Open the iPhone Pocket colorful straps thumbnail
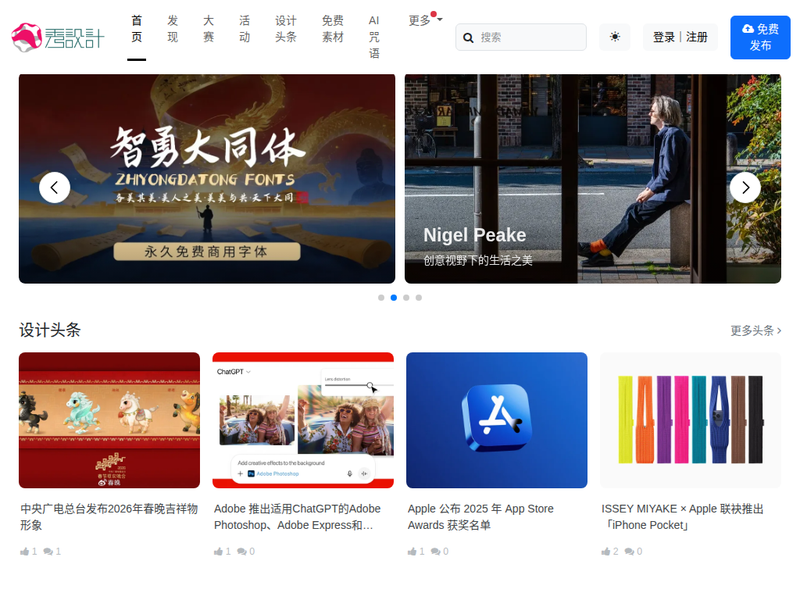 pos(690,420)
